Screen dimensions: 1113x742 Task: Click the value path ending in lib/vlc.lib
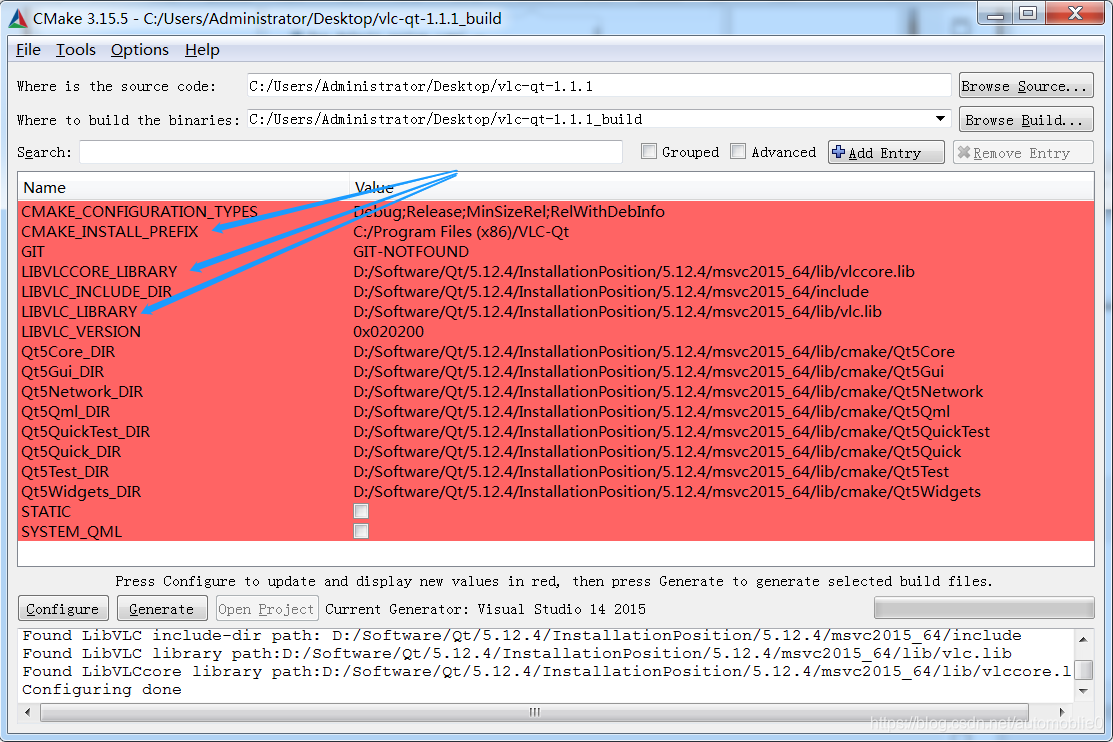pos(618,312)
